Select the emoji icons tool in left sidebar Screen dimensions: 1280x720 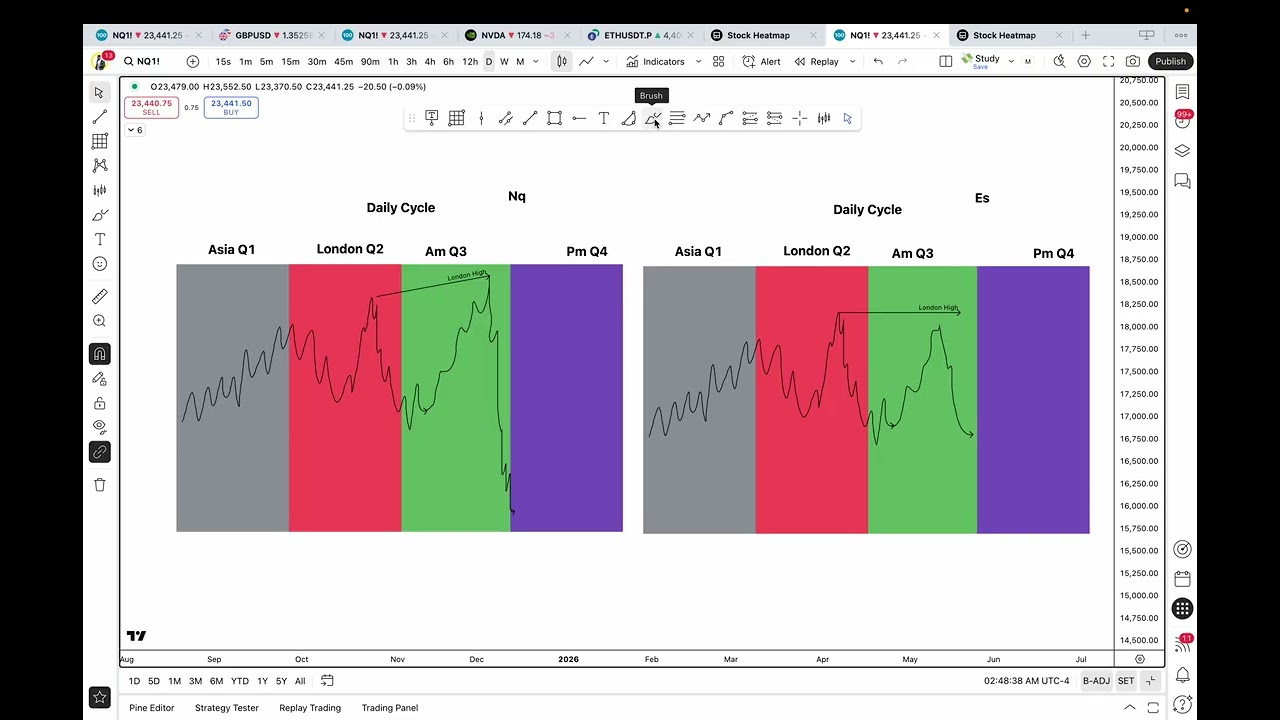(x=99, y=264)
